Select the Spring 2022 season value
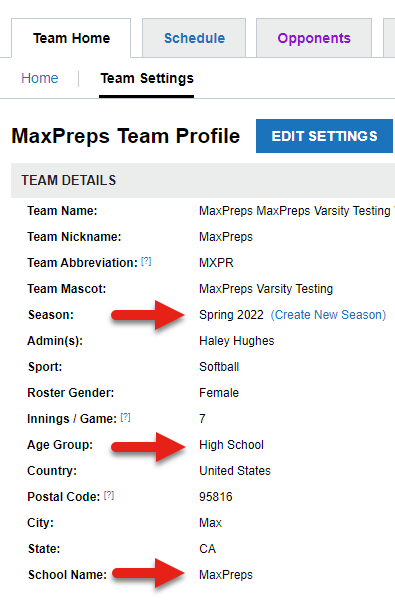Viewport: 395px width, 602px height. pos(231,315)
